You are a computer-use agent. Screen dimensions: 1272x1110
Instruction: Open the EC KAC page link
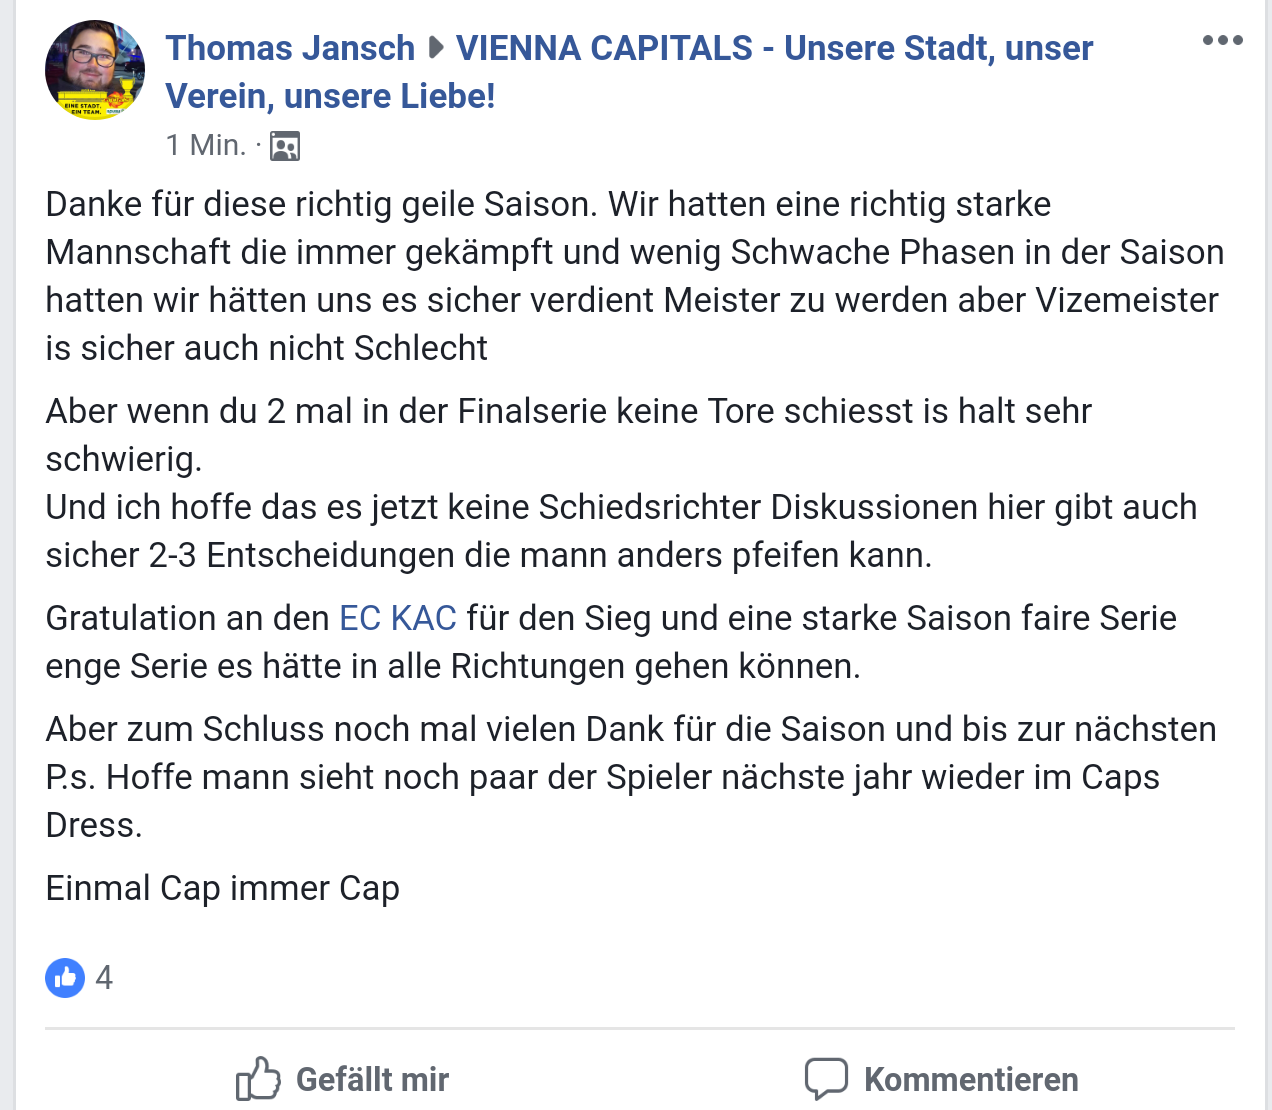coord(398,618)
